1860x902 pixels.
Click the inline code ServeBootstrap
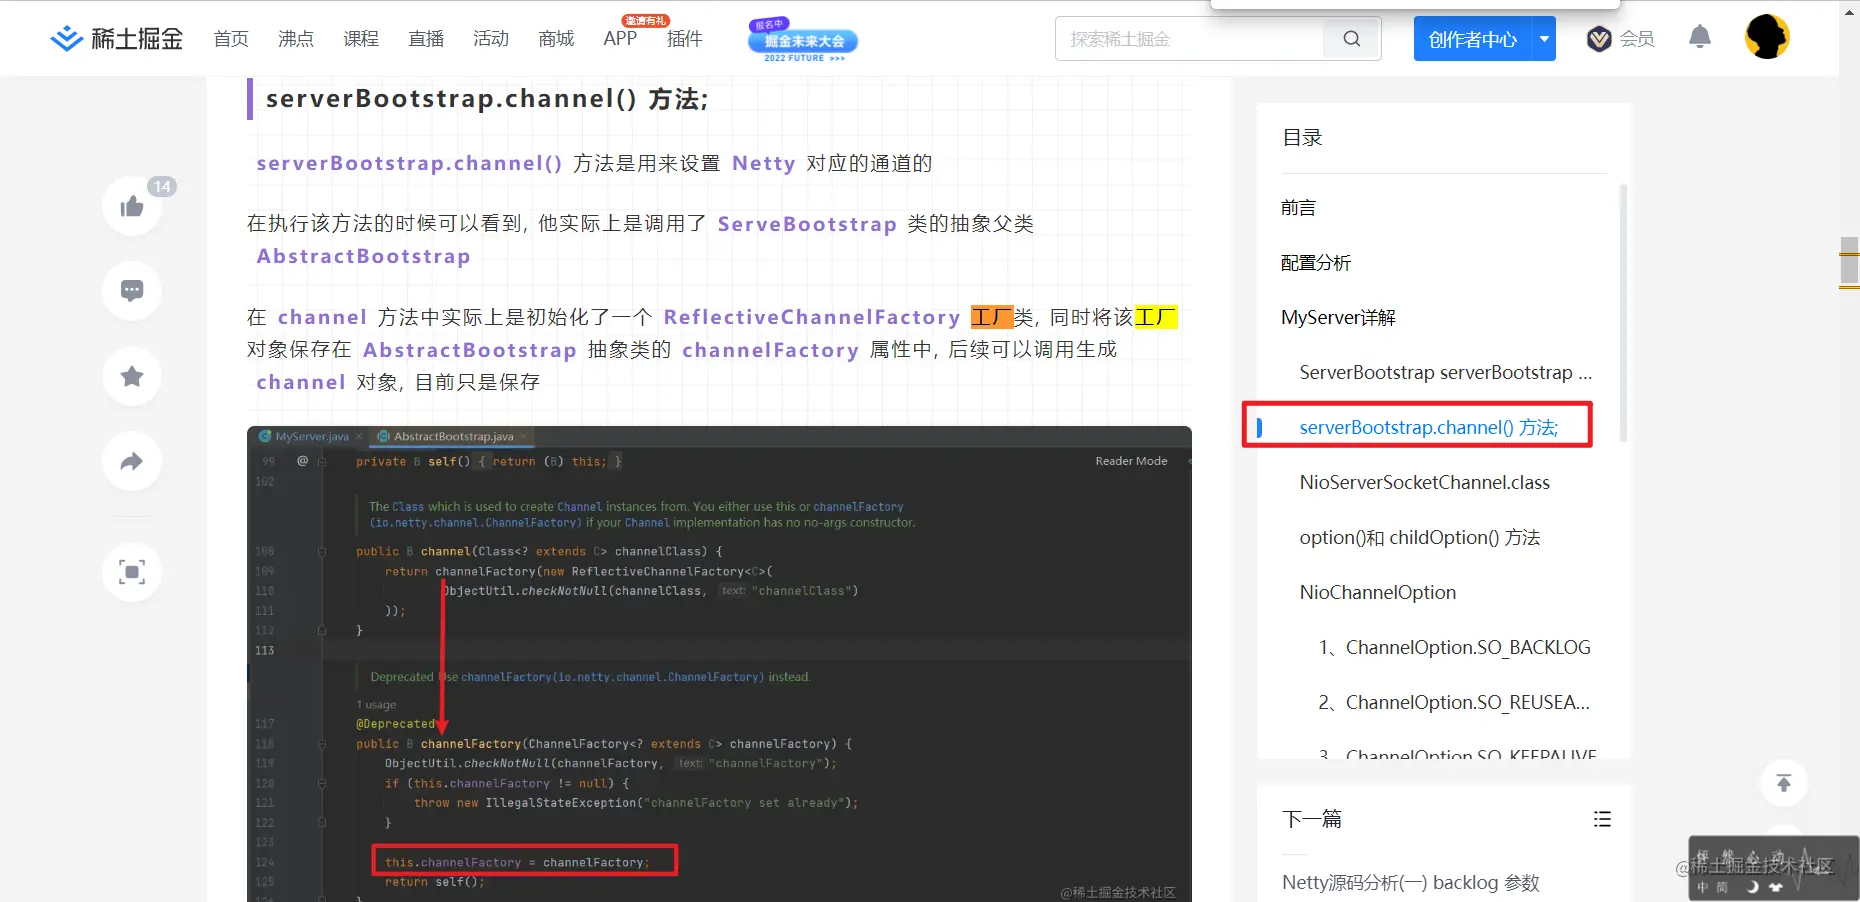coord(807,224)
